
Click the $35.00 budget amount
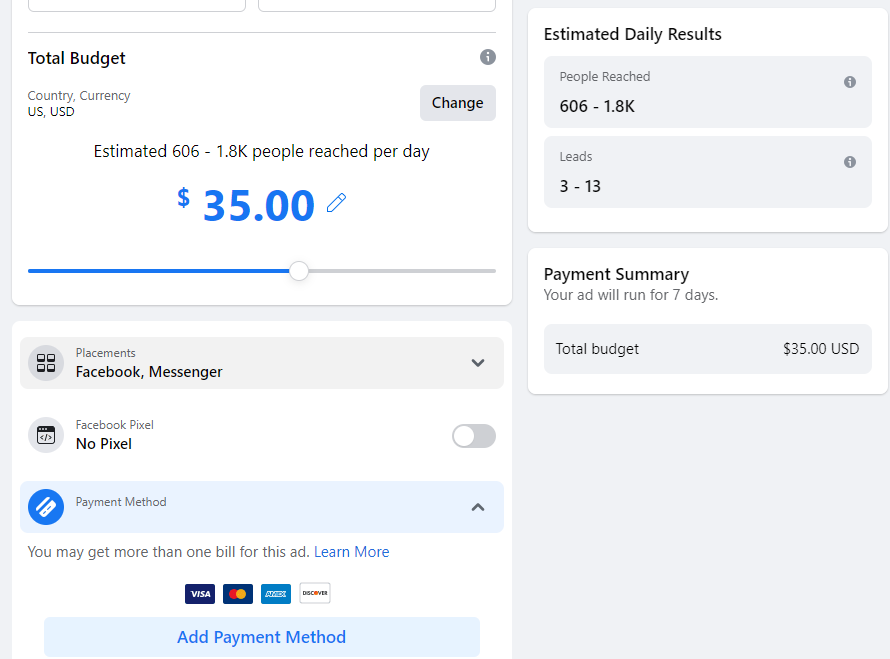click(x=258, y=205)
